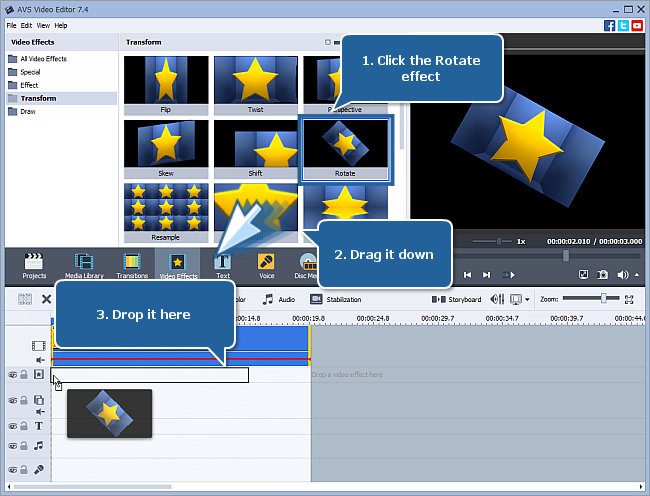Viewport: 650px width, 496px height.
Task: Delete selected item with X icon
Action: (x=46, y=299)
